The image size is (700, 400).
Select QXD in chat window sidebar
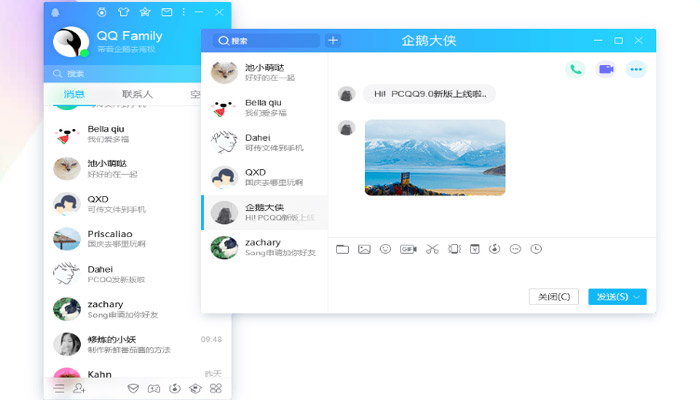point(265,177)
